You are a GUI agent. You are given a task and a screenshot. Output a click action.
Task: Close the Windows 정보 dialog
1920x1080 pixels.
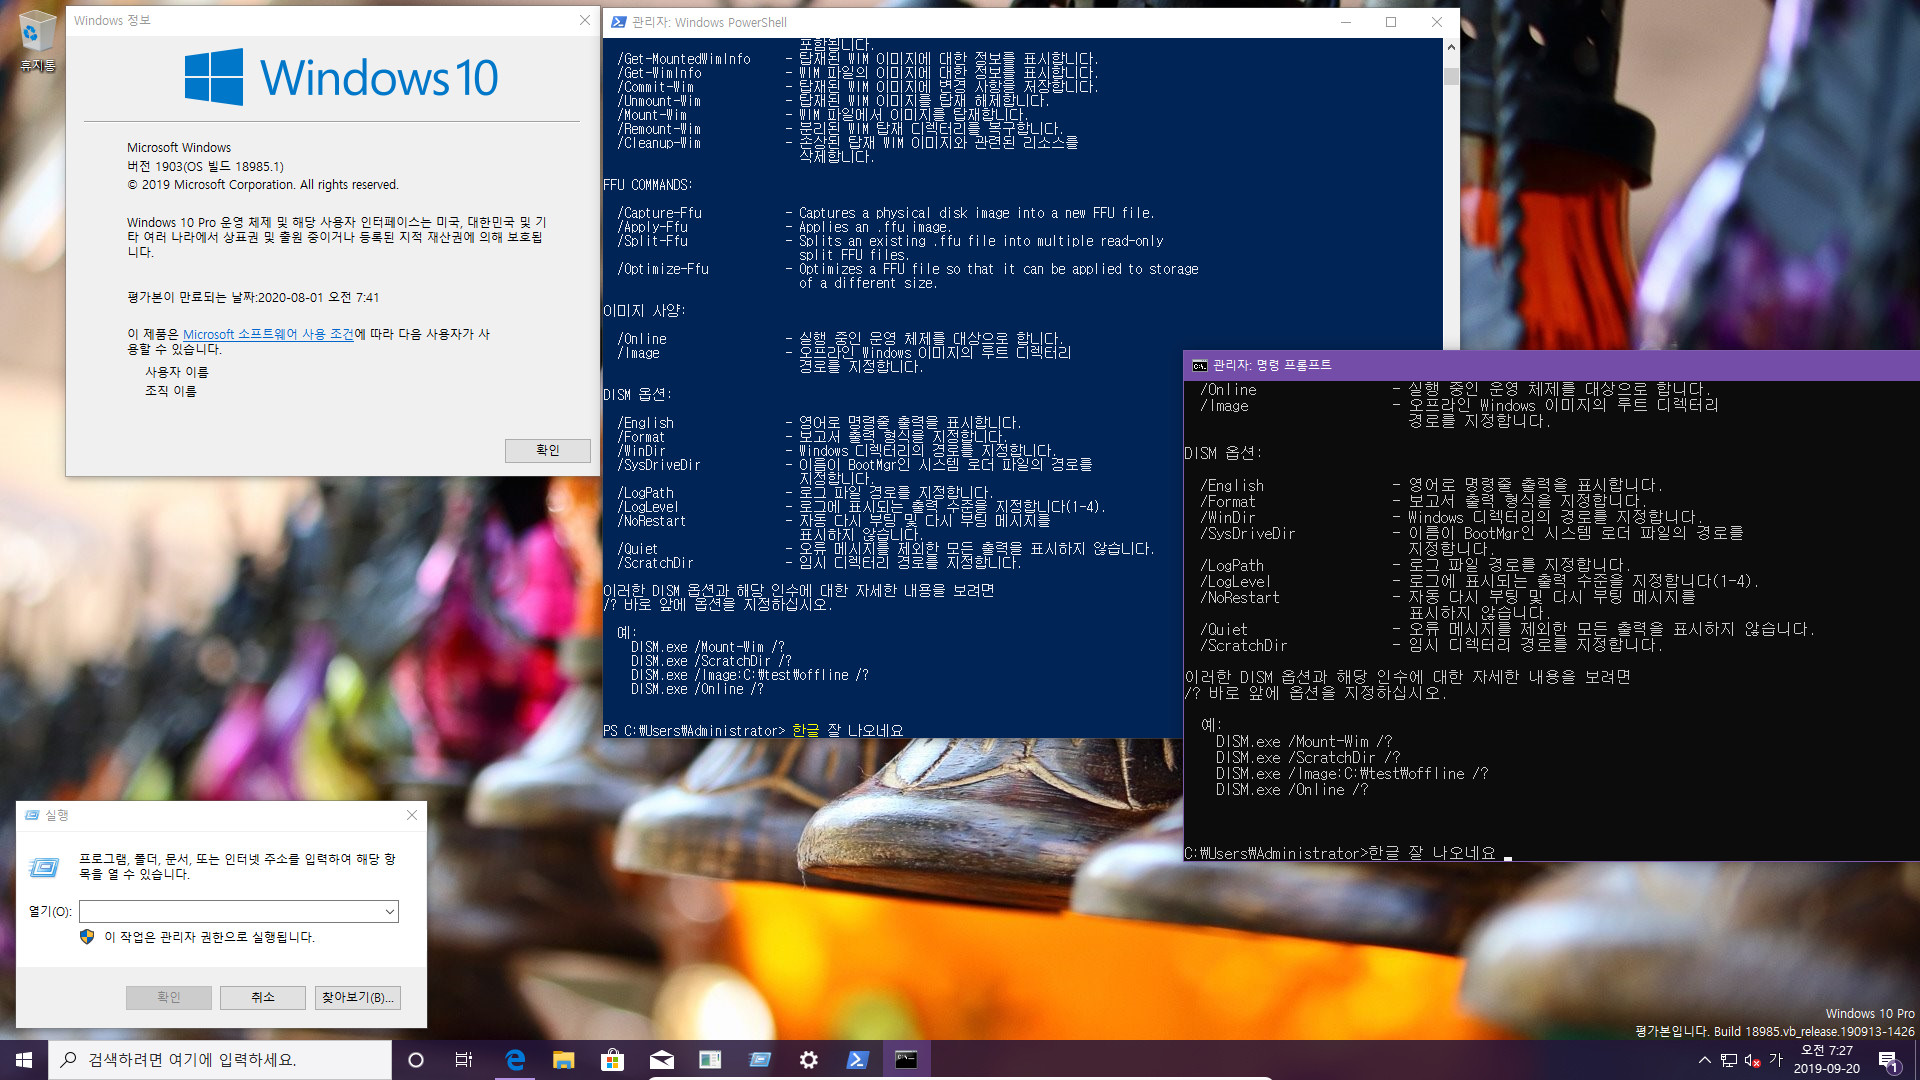(585, 20)
